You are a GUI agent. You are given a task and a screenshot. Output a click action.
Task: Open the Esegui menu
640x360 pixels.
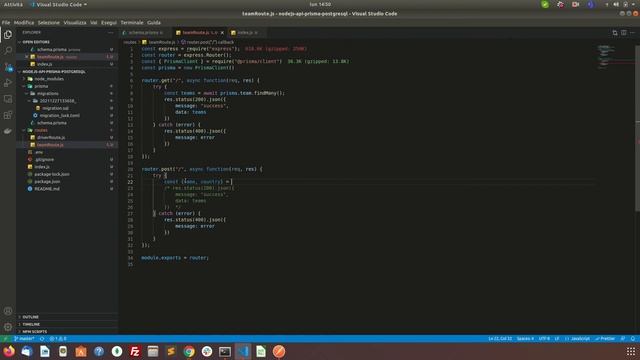pyautogui.click(x=109, y=22)
